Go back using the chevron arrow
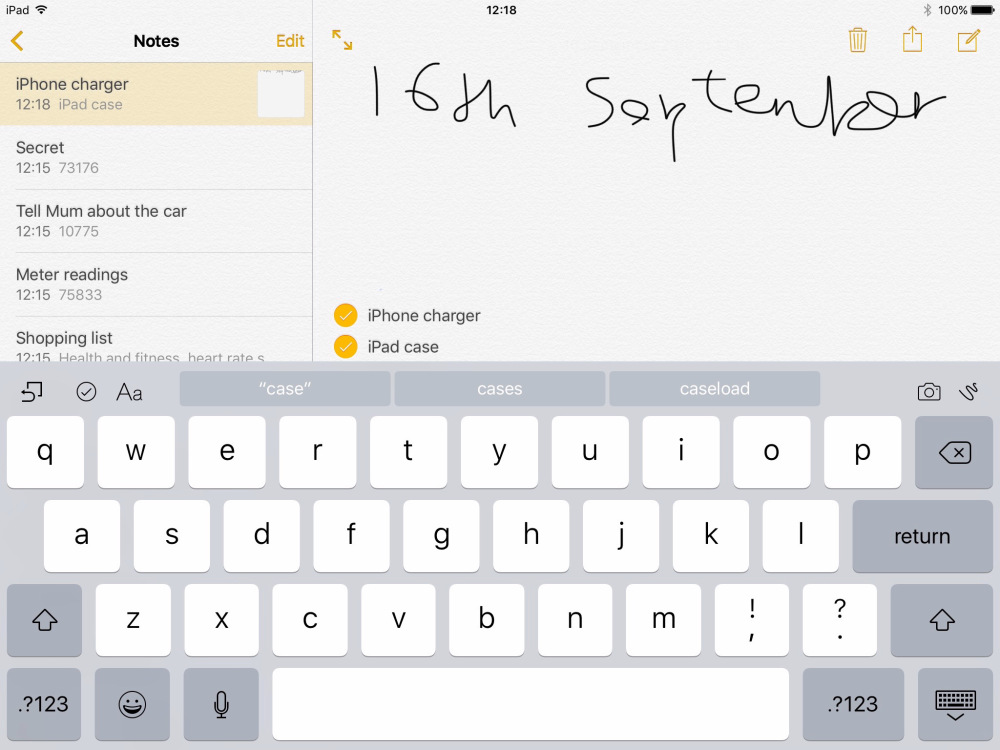 (x=17, y=41)
